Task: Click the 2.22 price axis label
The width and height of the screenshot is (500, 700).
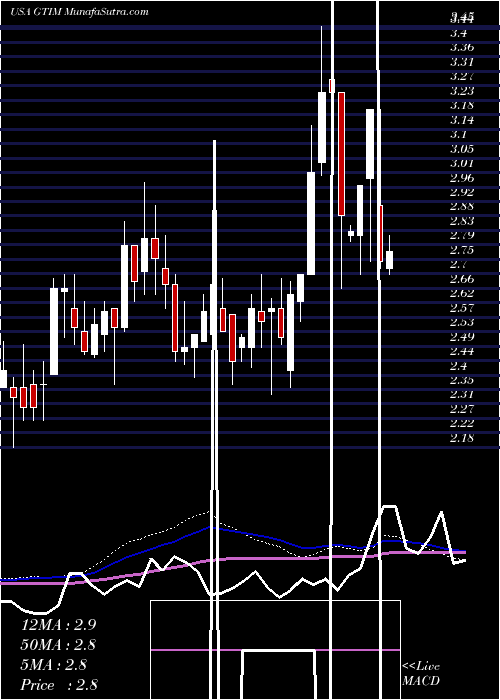Action: point(462,424)
